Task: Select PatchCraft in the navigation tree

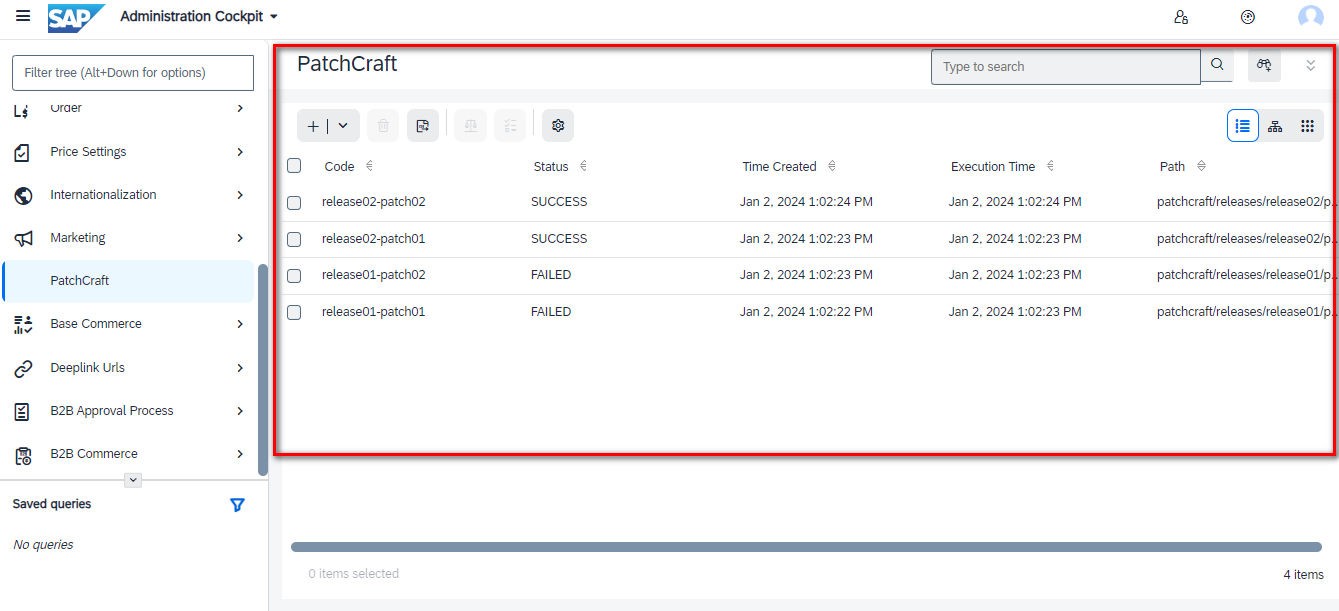Action: (80, 281)
